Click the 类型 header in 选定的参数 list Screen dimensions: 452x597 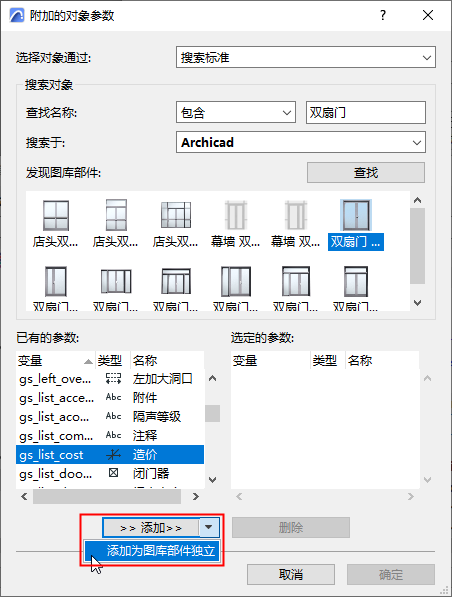[x=327, y=360]
